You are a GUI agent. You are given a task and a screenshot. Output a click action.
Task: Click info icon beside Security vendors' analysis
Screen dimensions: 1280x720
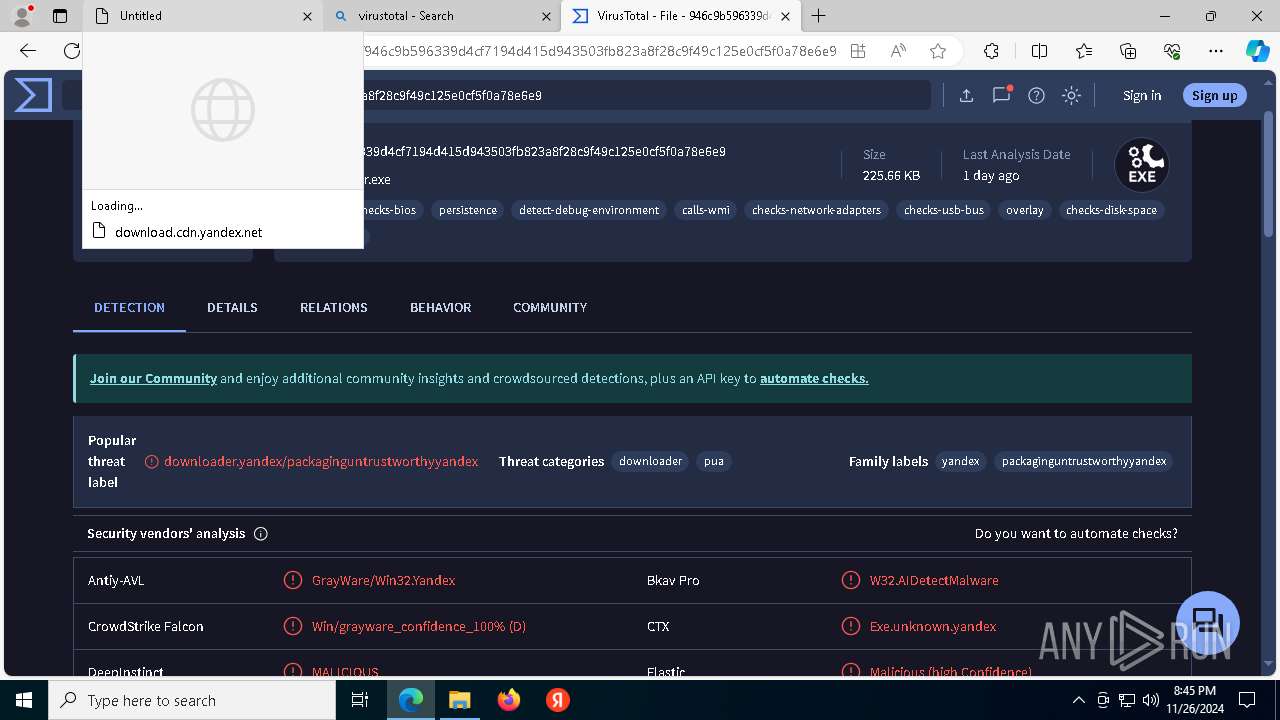(x=261, y=534)
